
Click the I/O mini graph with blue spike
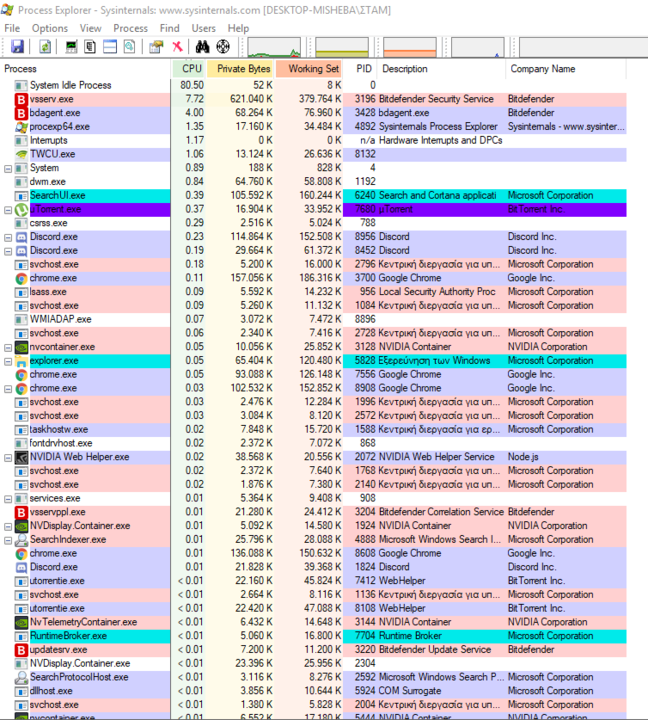point(478,47)
